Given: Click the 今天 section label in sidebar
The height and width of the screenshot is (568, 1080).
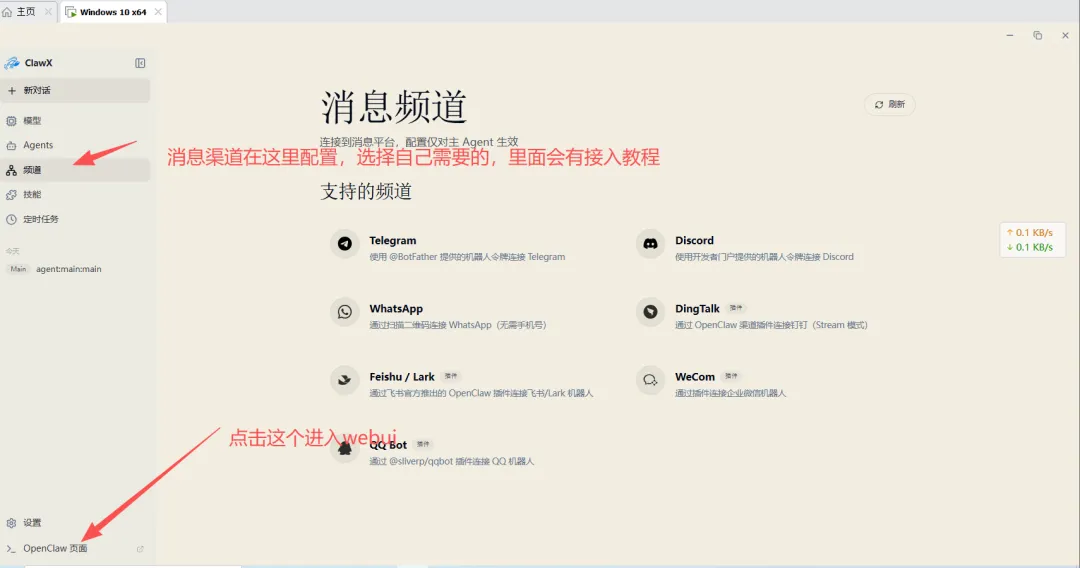Looking at the screenshot, I should [12, 251].
